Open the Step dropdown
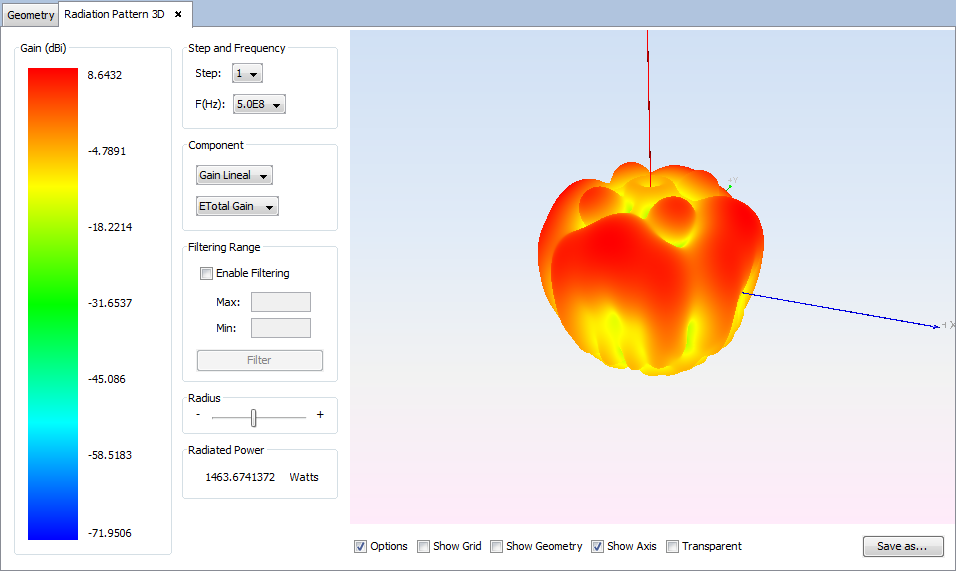Screen dimensions: 956x571 (x=247, y=74)
